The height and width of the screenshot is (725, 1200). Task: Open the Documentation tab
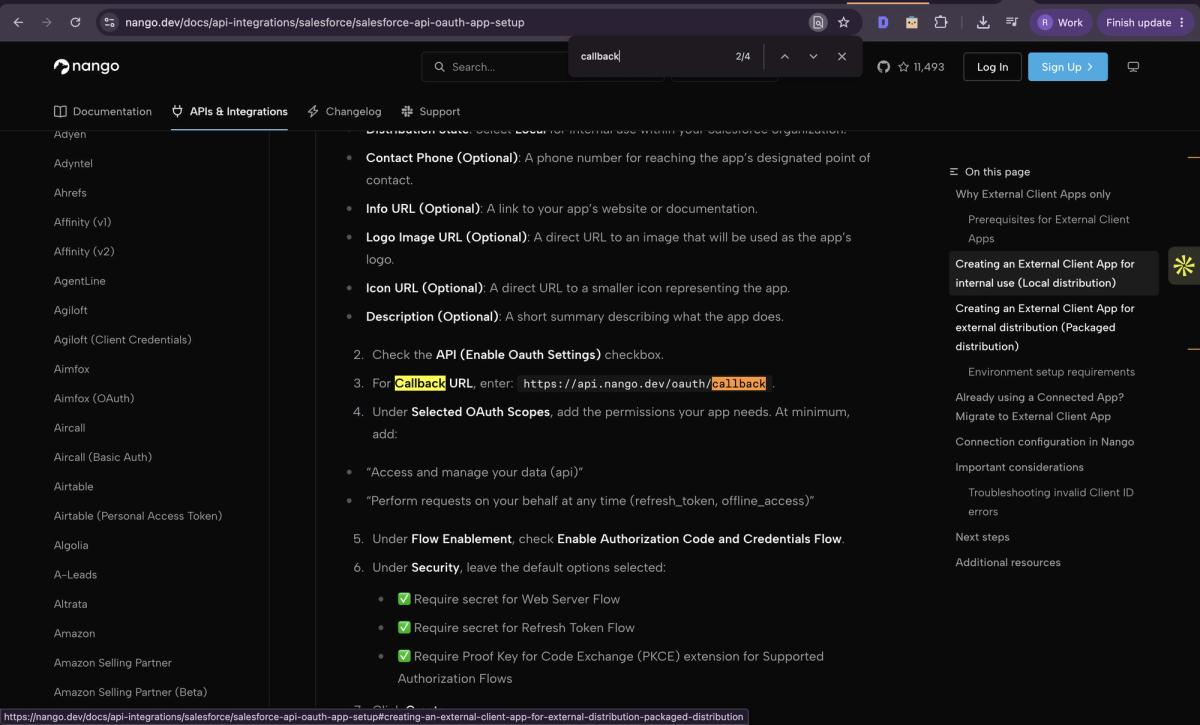(102, 111)
